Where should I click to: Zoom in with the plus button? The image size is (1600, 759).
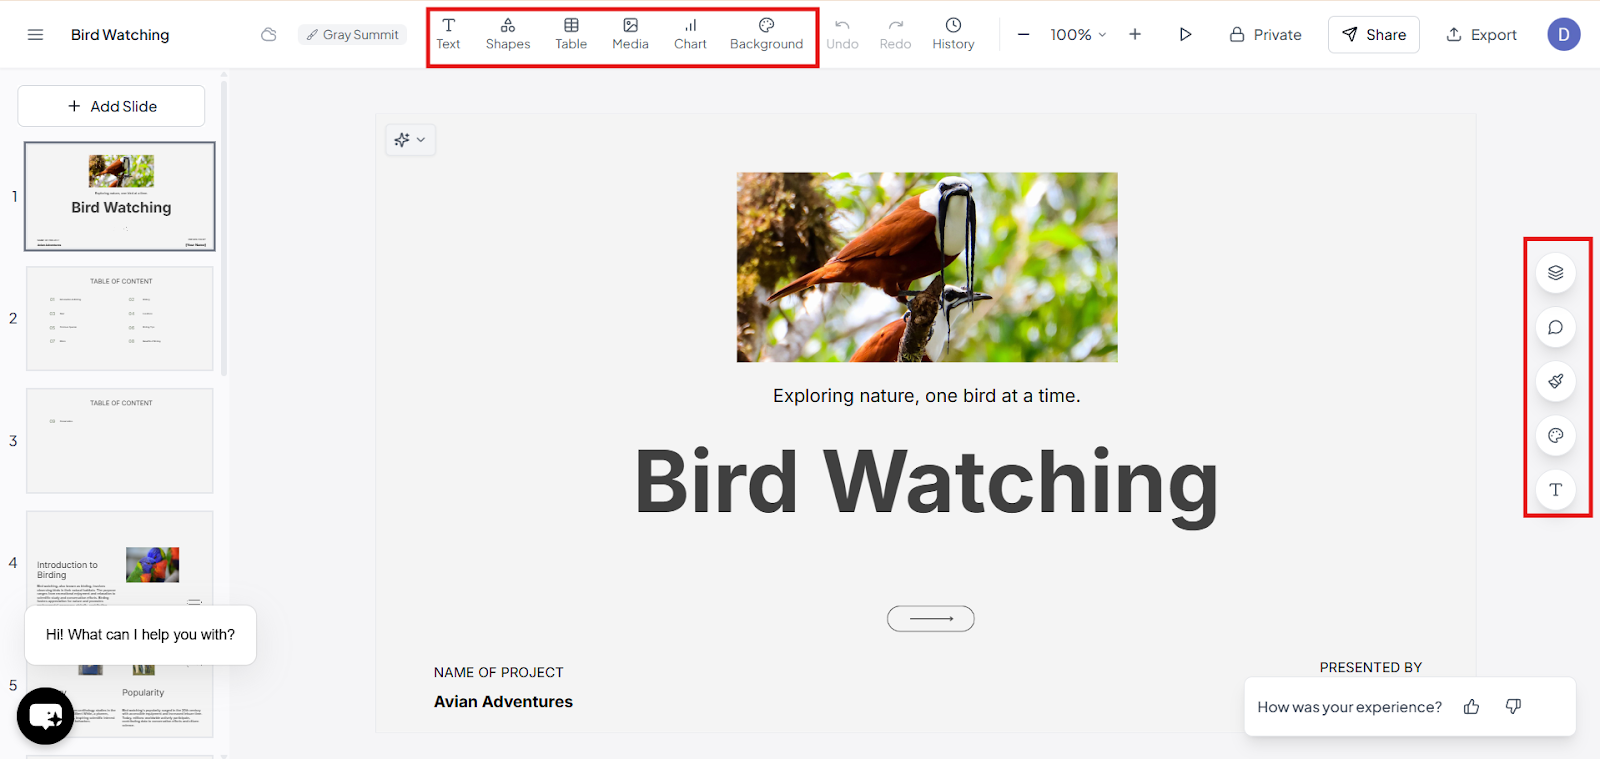coord(1135,35)
